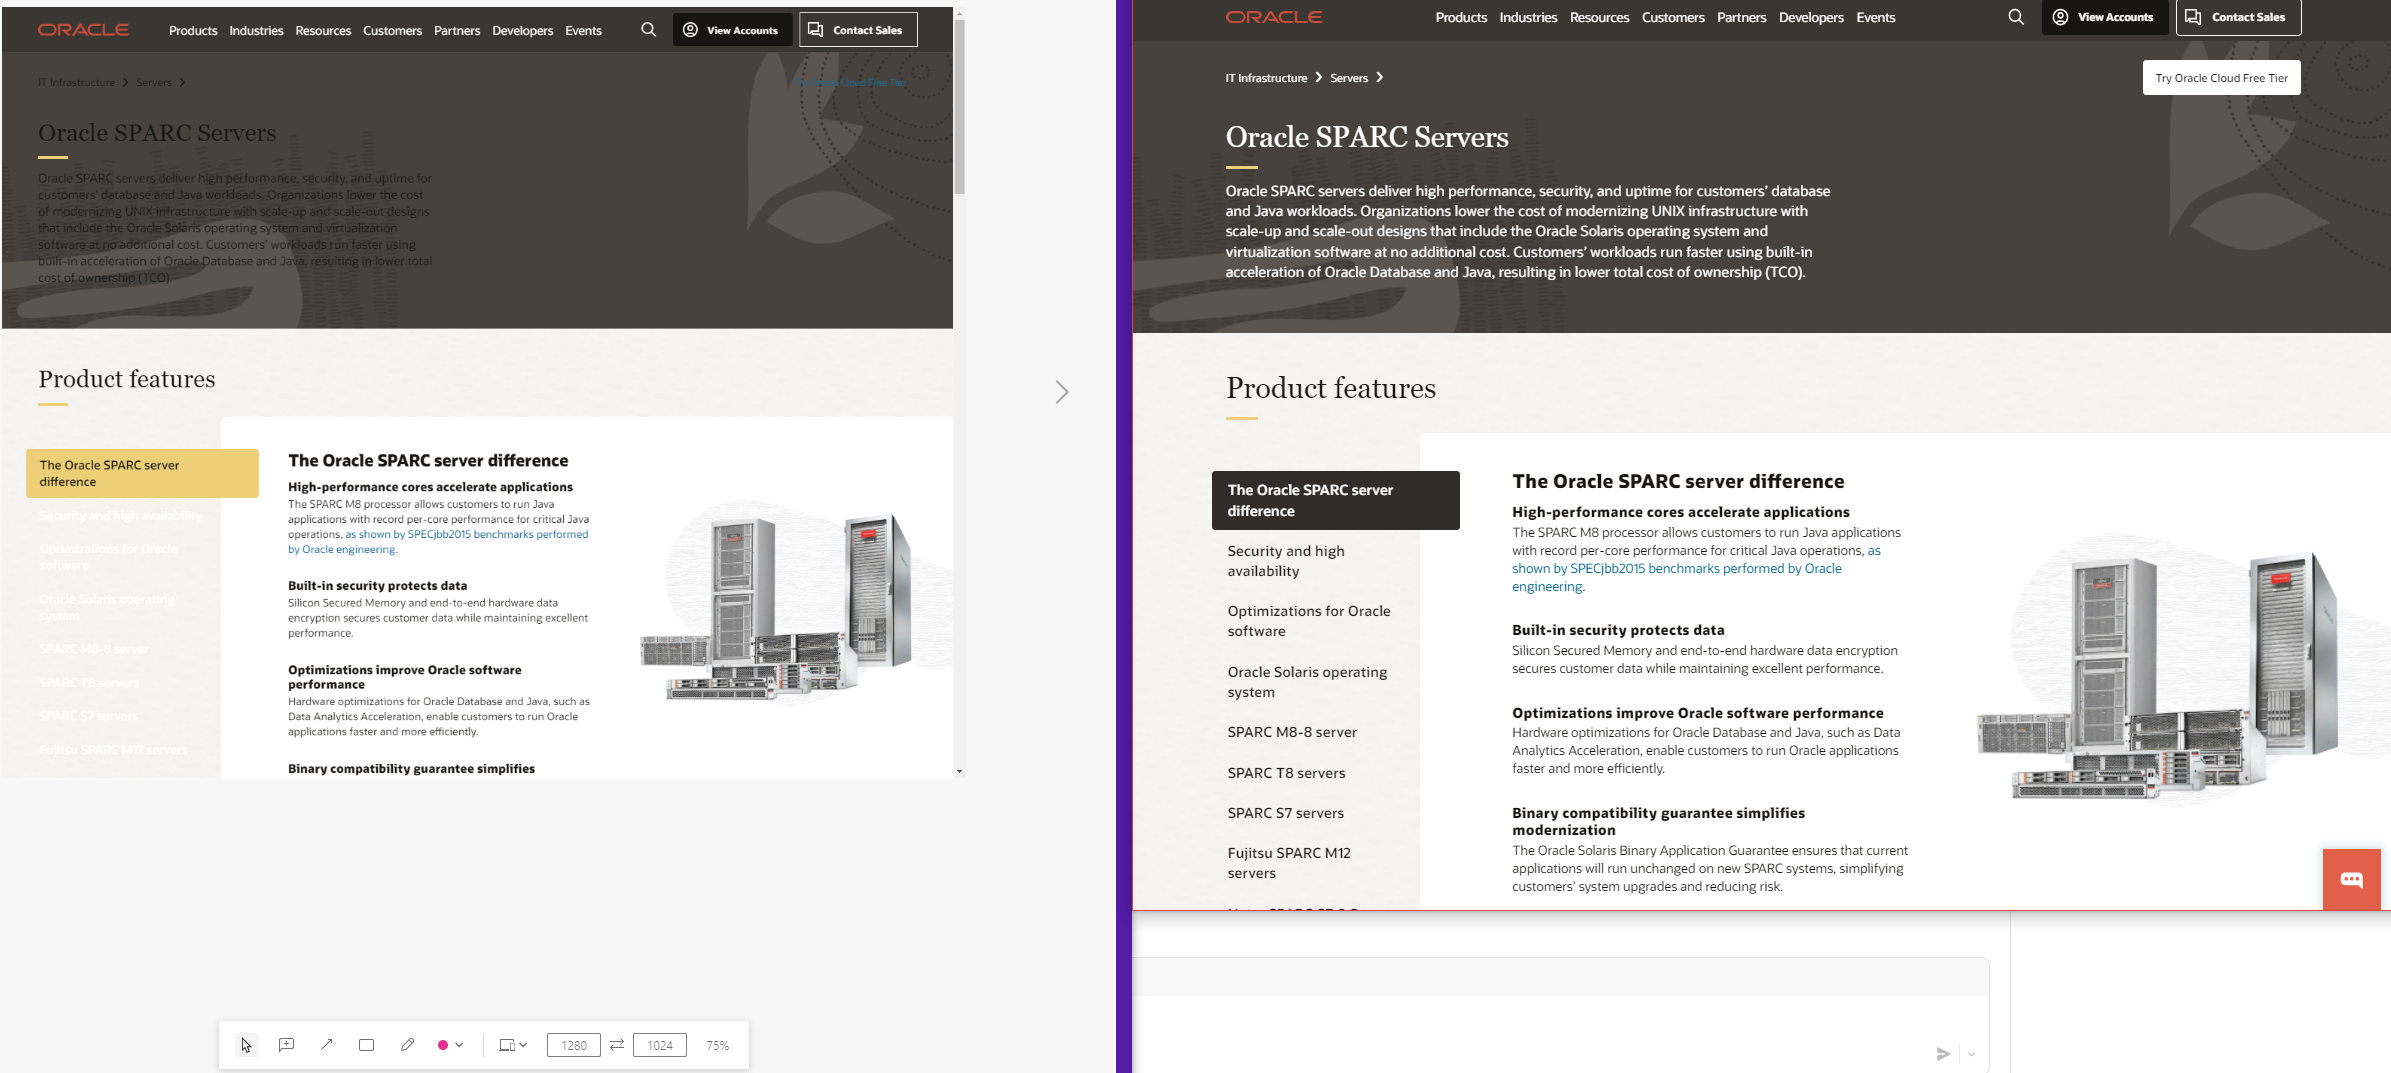The image size is (2391, 1073).
Task: Click the next arrow chevron beside left preview
Action: (x=1062, y=392)
